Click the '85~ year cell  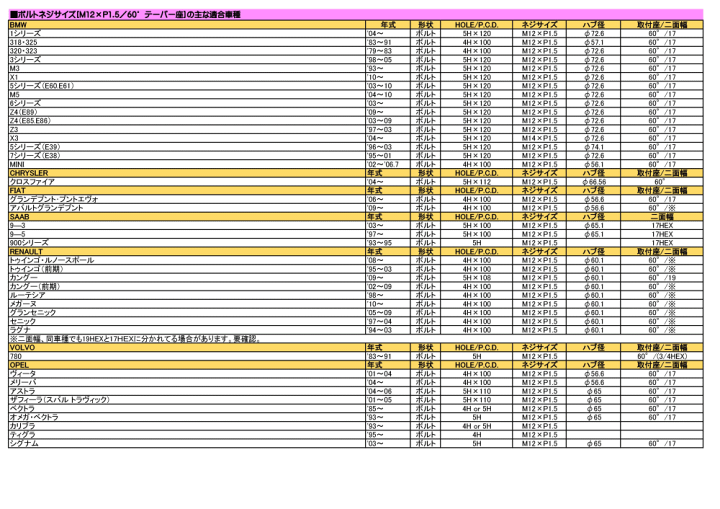click(388, 409)
